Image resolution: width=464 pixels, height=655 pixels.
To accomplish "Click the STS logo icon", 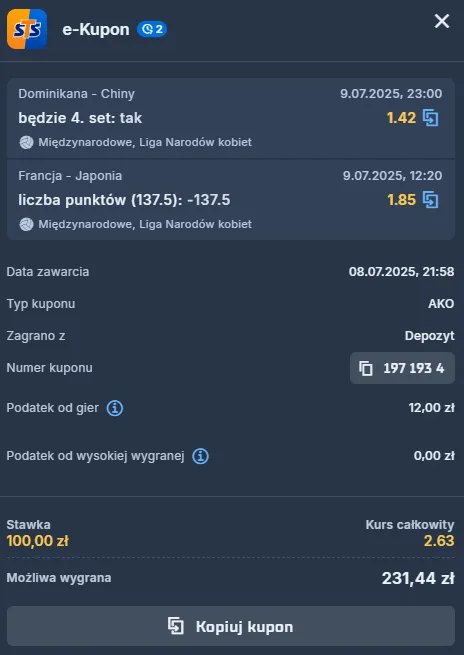I will click(x=27, y=29).
